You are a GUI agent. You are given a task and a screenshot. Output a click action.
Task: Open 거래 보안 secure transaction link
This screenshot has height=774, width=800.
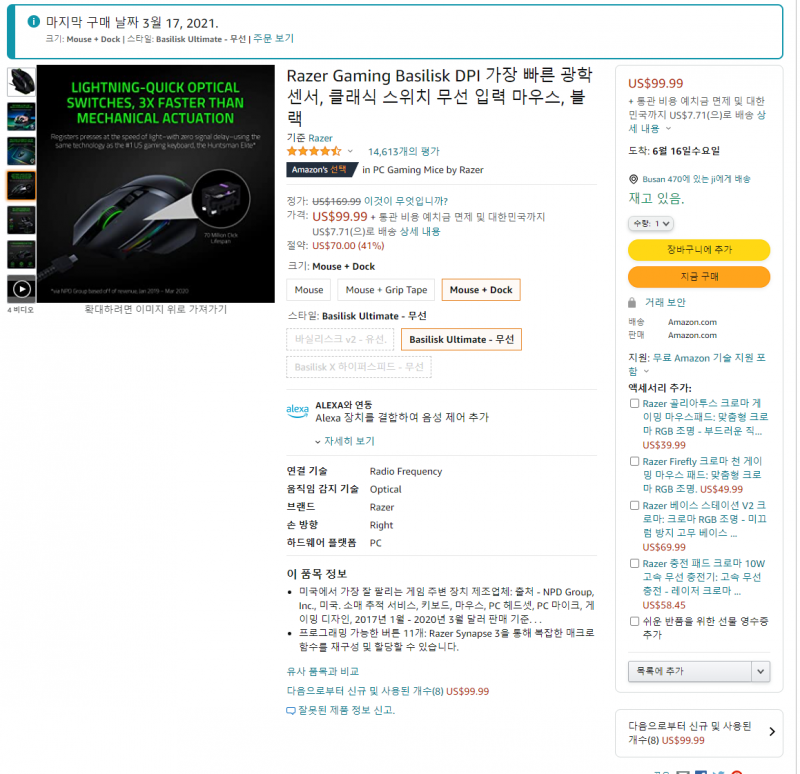(665, 303)
